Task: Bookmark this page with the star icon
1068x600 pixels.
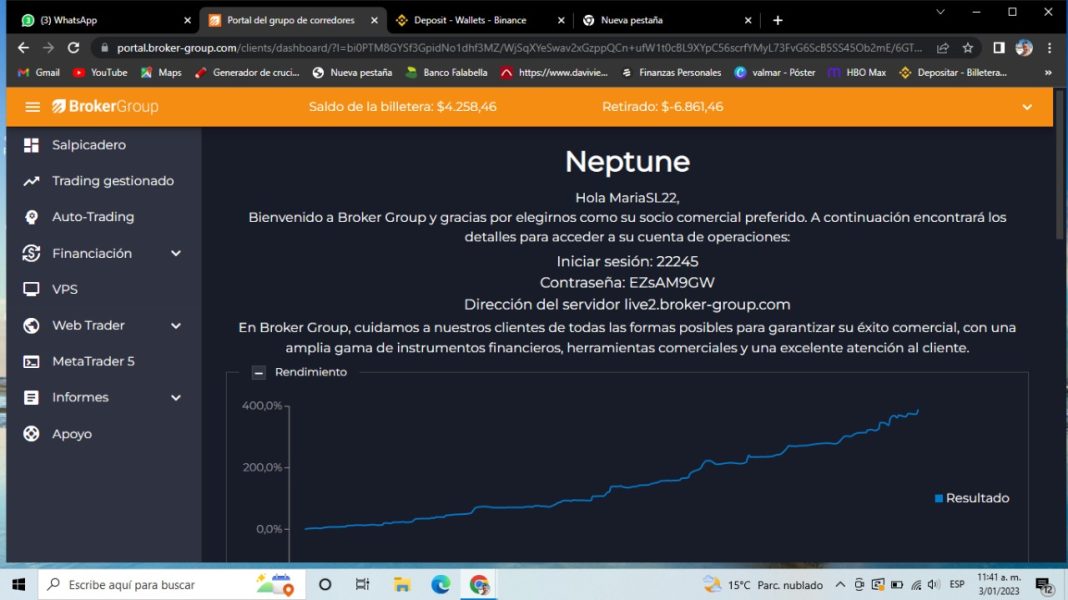Action: (968, 48)
